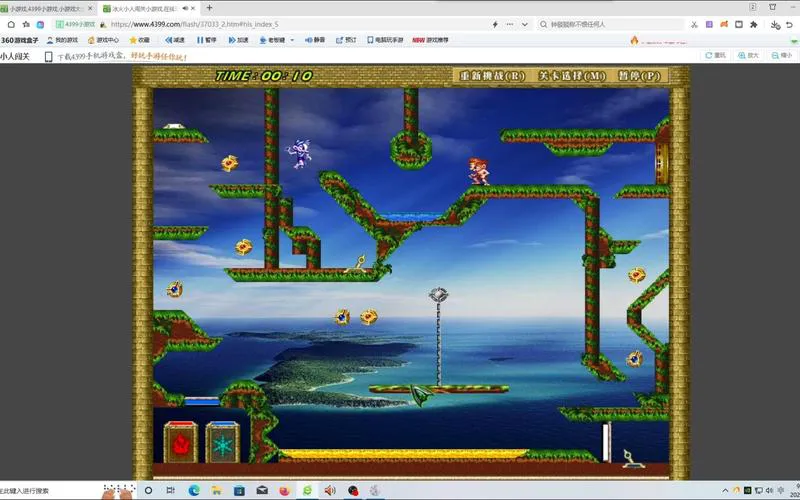
Task: Click the 收藏 favorites star item
Action: [x=140, y=40]
